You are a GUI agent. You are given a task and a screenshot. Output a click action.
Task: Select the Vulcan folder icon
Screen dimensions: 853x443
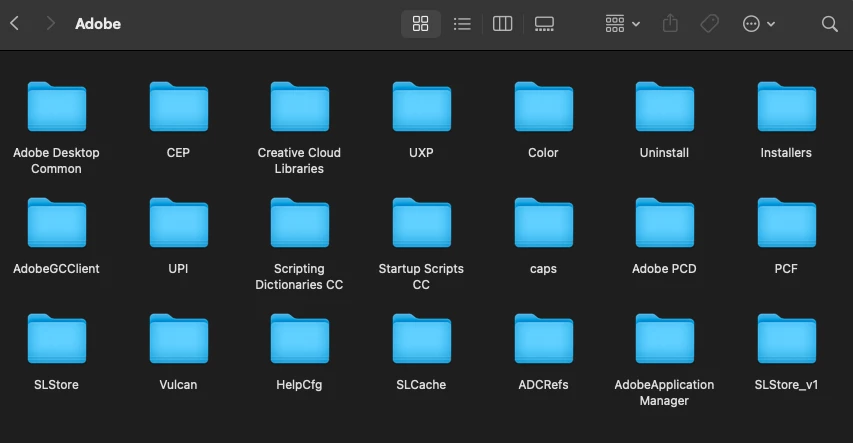pyautogui.click(x=178, y=339)
